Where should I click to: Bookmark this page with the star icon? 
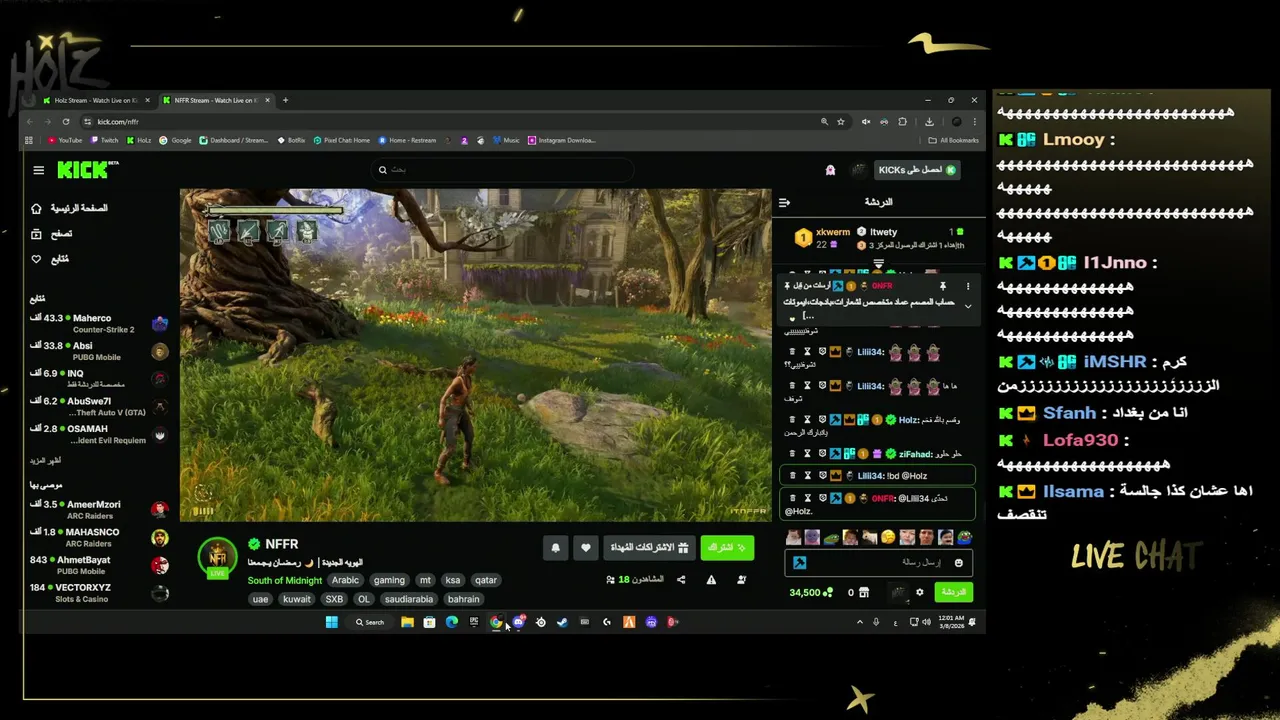point(841,121)
